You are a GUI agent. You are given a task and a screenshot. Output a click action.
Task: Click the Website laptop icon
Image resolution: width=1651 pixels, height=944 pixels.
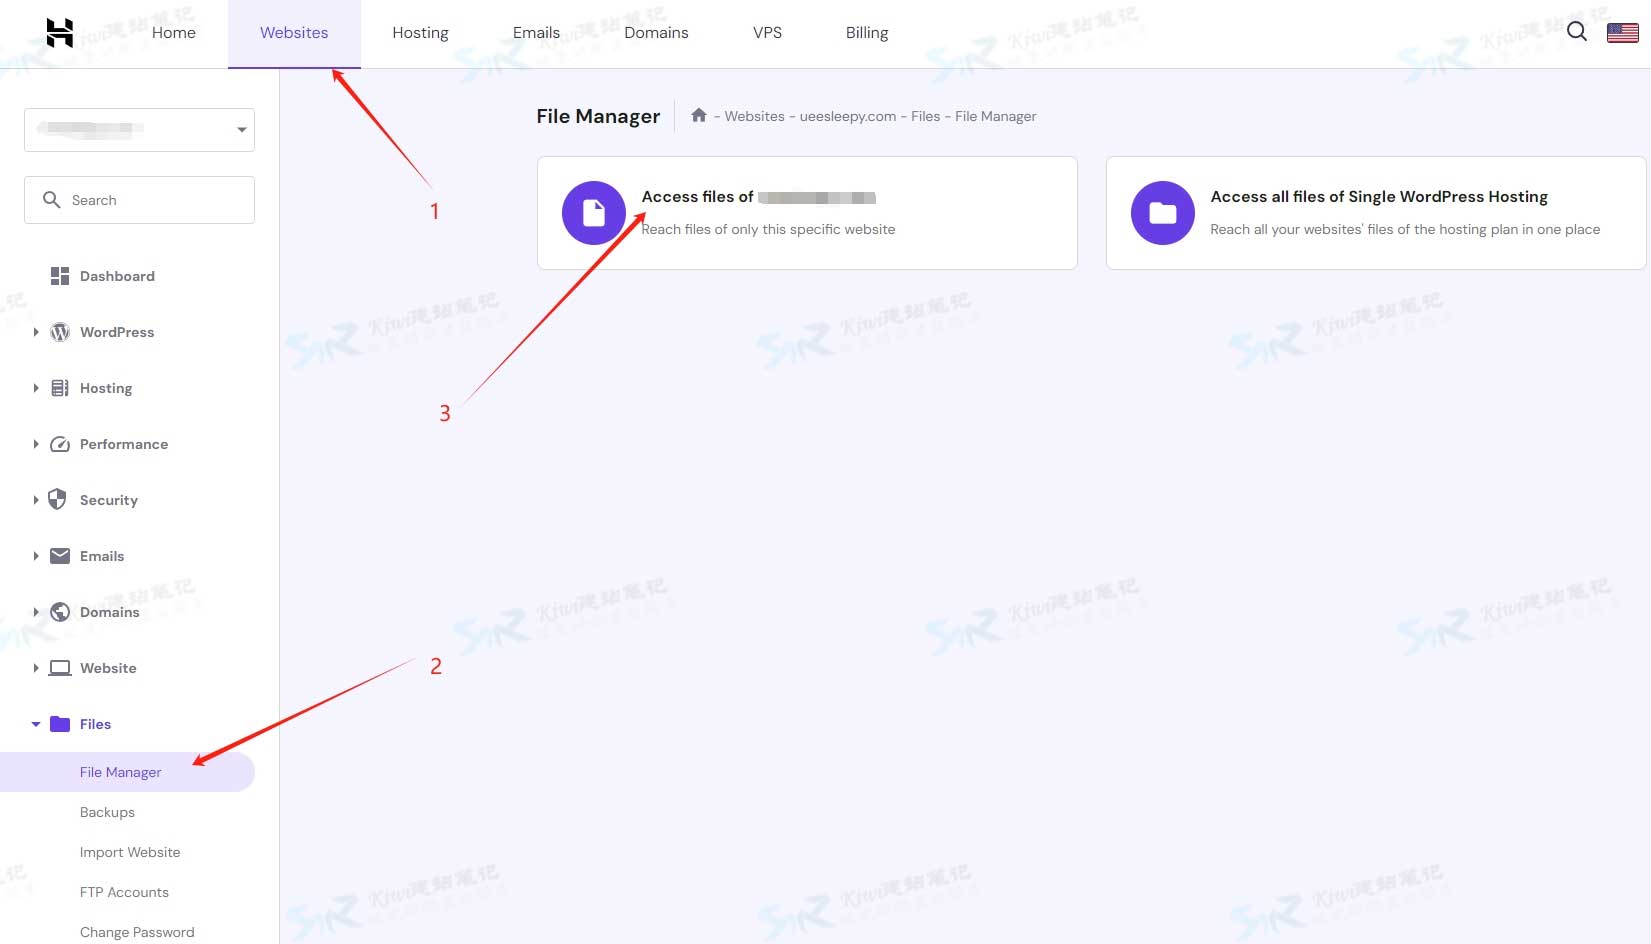60,668
